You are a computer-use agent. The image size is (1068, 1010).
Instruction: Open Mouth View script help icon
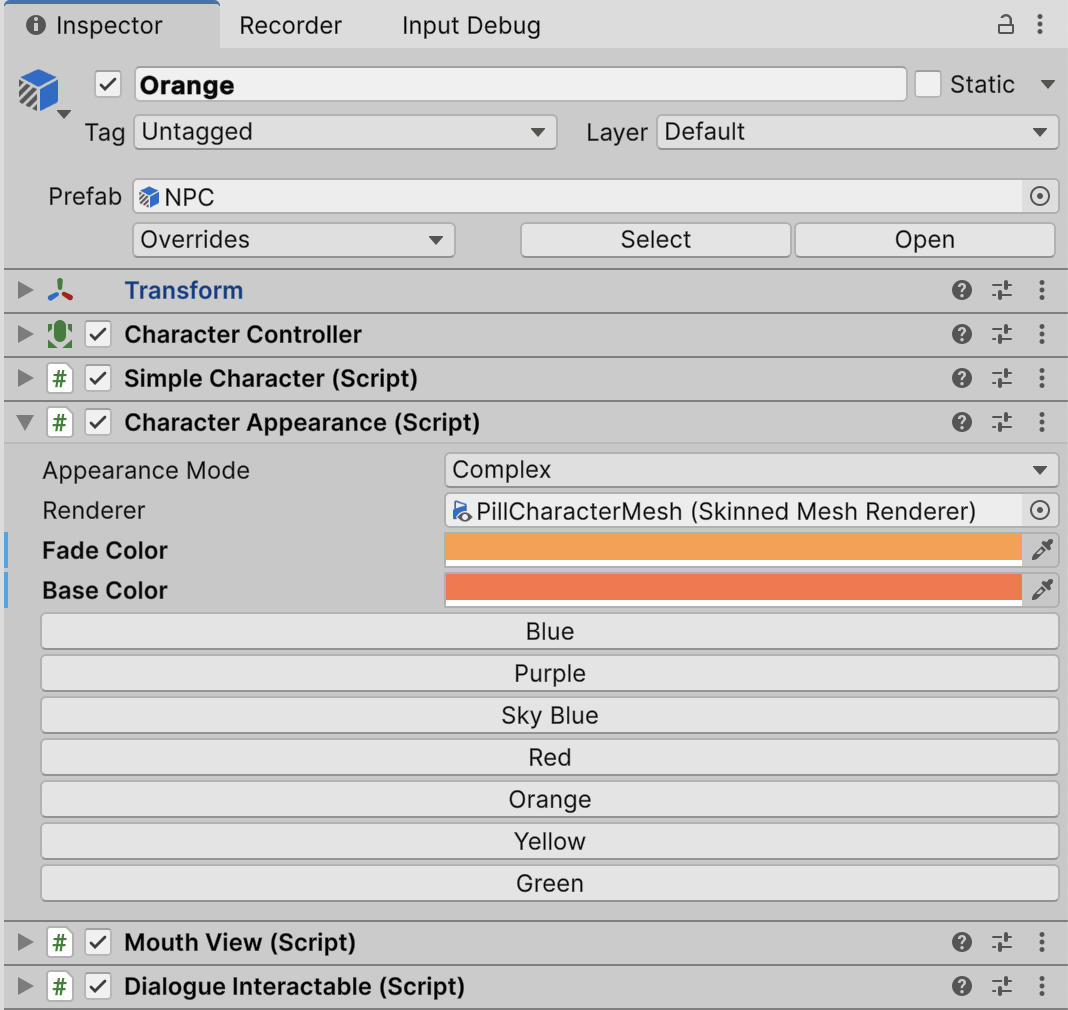coord(962,943)
